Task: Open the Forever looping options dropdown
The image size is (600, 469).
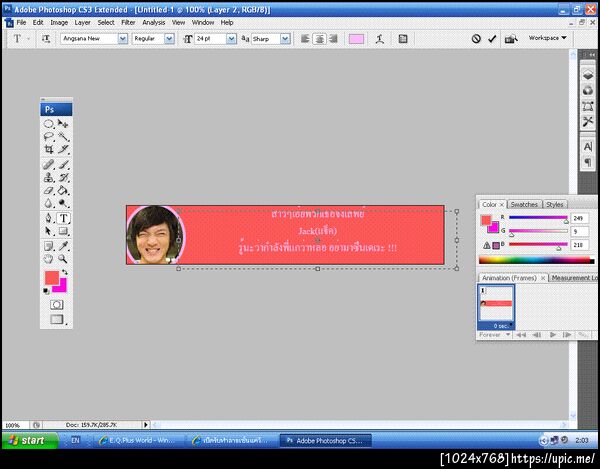Action: click(495, 335)
